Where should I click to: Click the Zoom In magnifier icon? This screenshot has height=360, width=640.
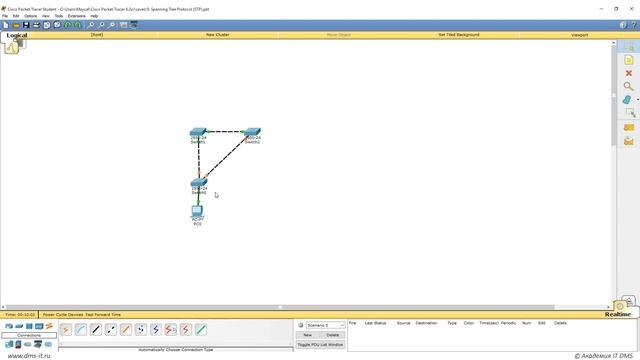point(91,25)
